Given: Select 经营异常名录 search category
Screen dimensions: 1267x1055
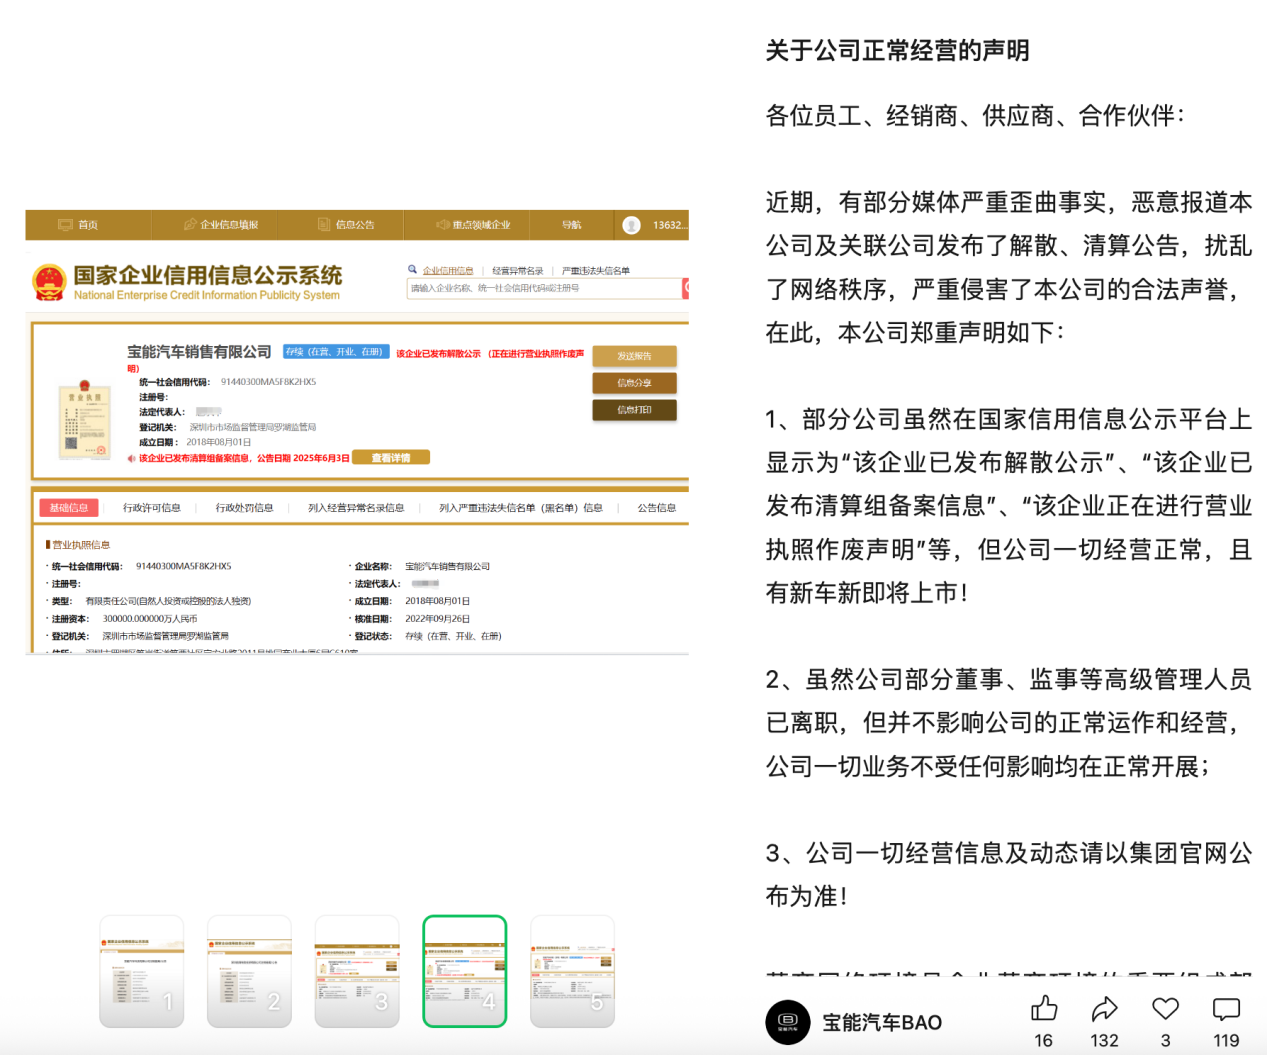Looking at the screenshot, I should click(517, 271).
